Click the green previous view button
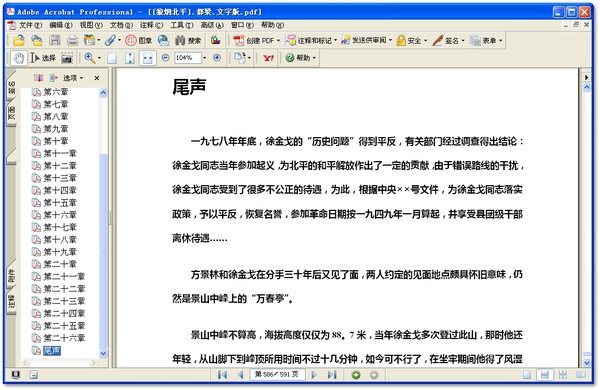Image resolution: width=600 pixels, height=390 pixels. 356,375
